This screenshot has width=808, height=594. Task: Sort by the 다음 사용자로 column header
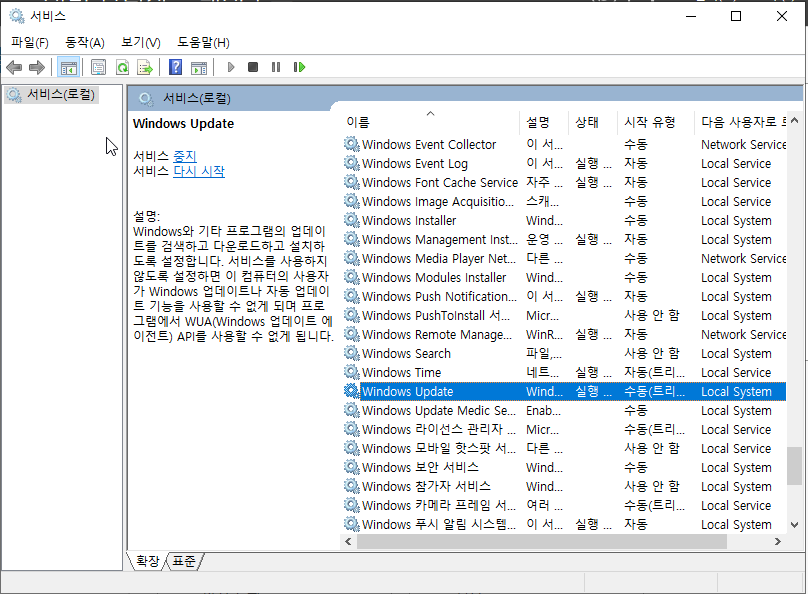pos(740,122)
